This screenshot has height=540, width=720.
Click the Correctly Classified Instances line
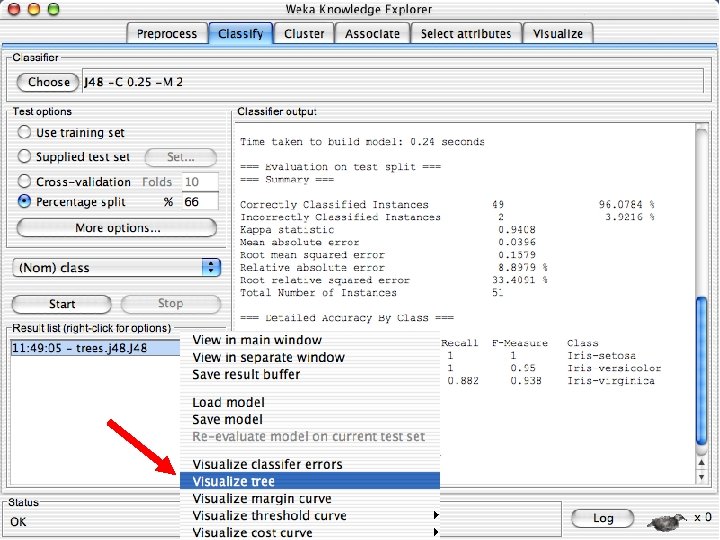pyautogui.click(x=447, y=204)
